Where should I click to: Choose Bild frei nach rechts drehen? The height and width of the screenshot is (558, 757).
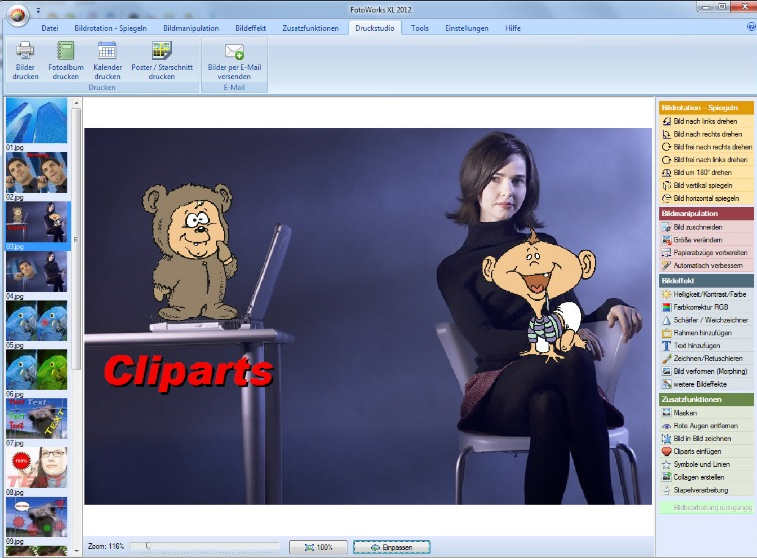point(705,147)
